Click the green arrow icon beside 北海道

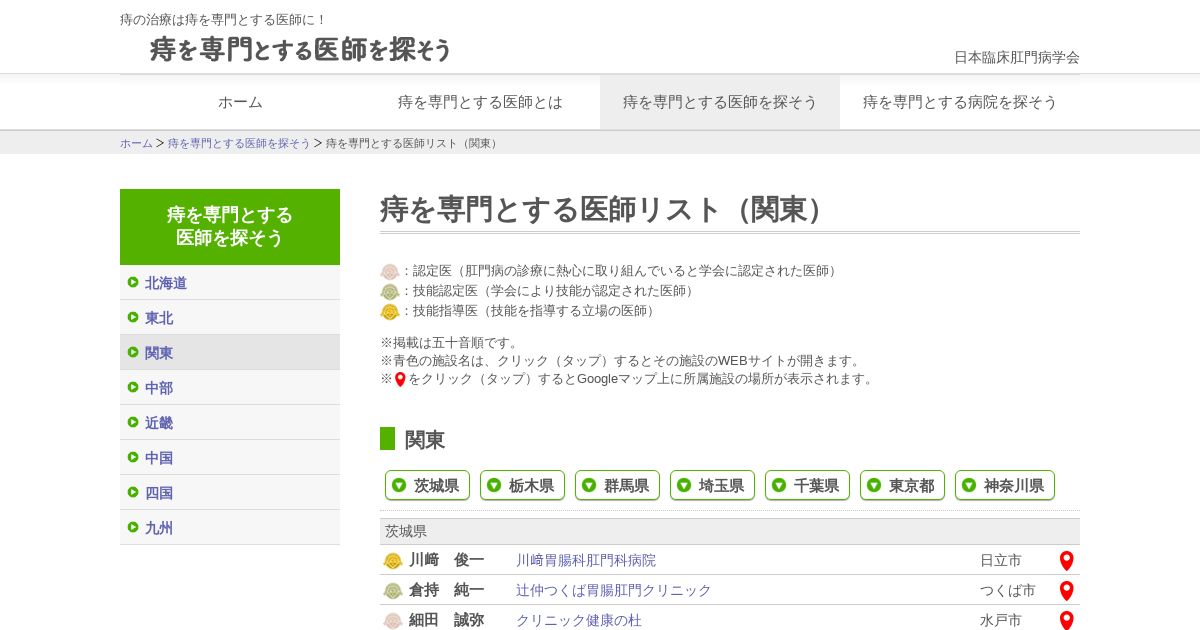tap(133, 282)
